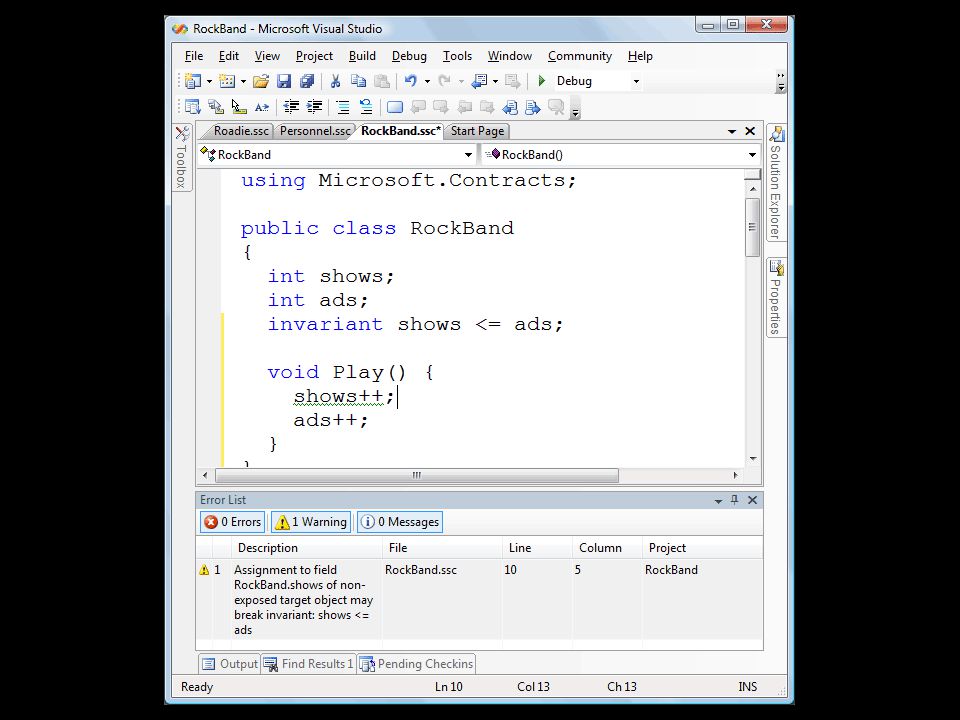Toggle the 0 Messages filter button
Screen dimensions: 960x720
click(x=400, y=522)
